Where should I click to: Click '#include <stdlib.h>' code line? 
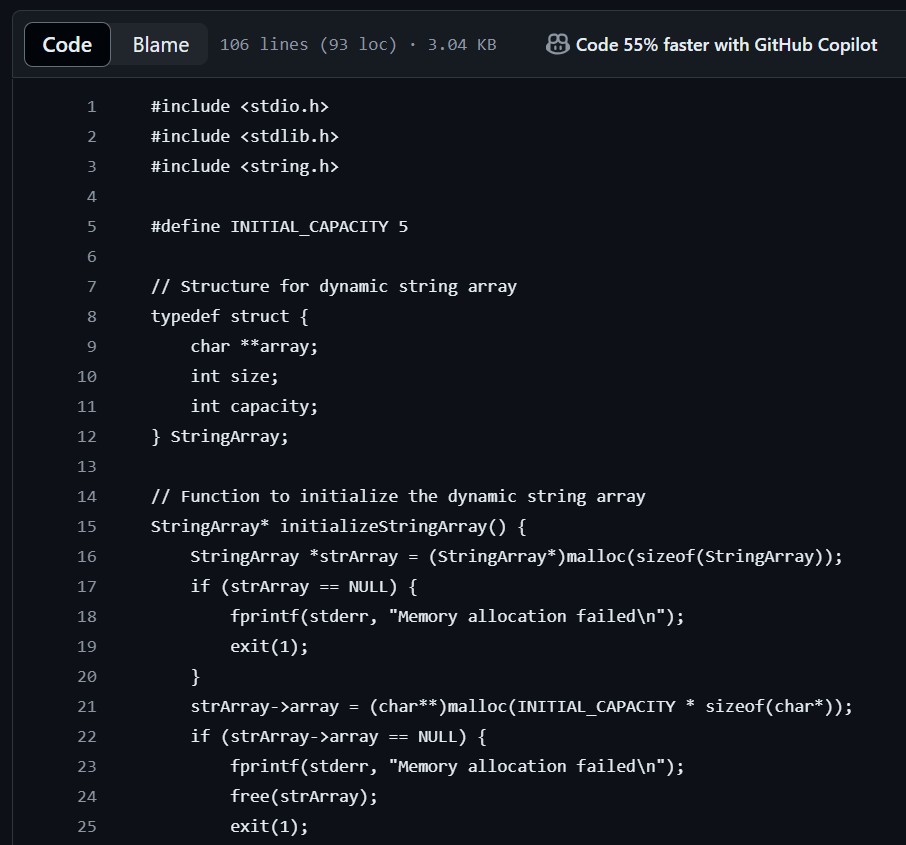(x=244, y=136)
